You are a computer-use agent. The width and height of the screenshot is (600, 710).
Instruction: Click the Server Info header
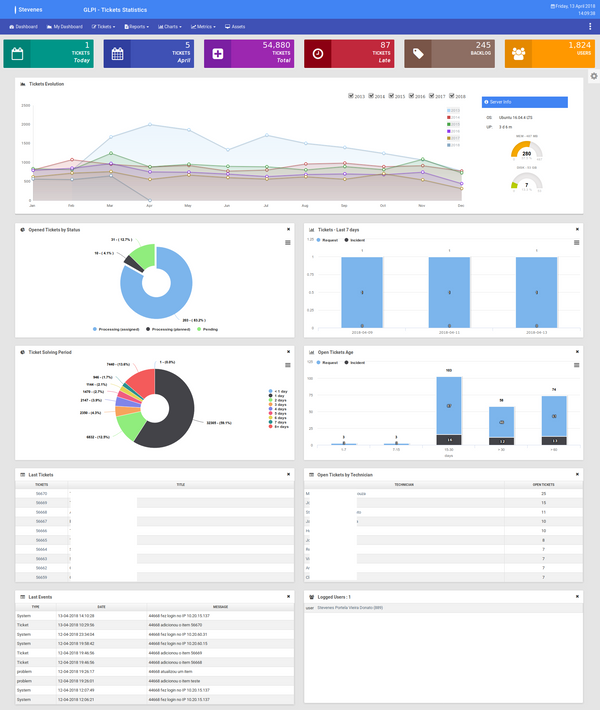[524, 102]
